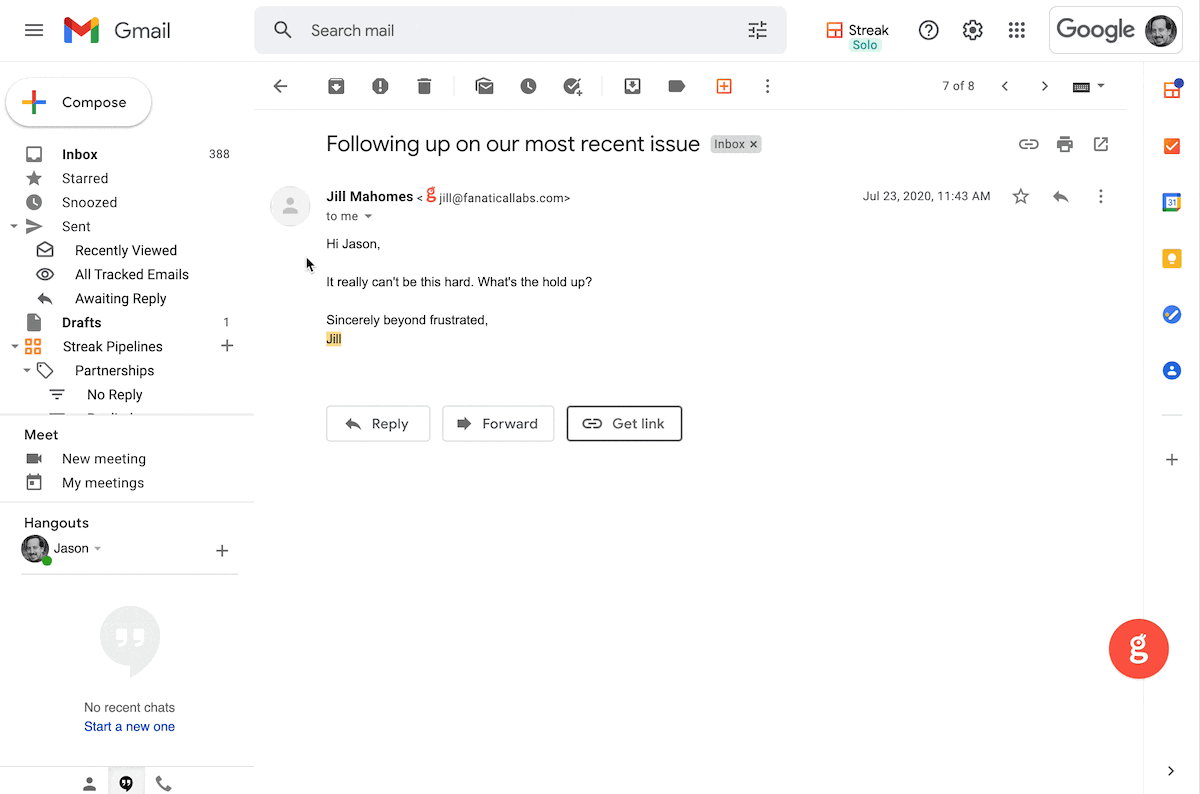
Task: Open Streak Pipelines
Action: (112, 346)
